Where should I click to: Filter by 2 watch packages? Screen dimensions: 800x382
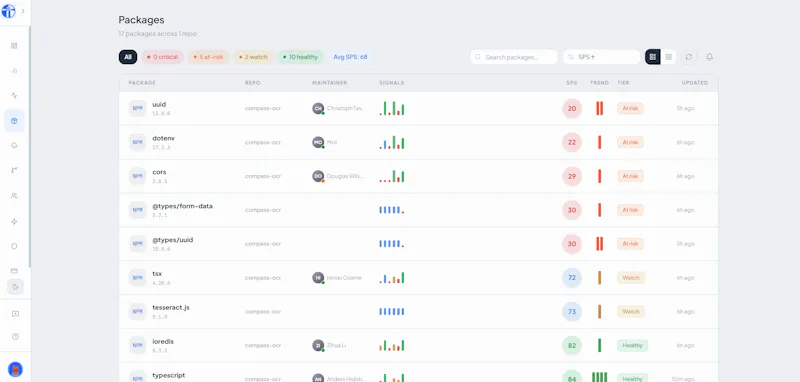253,57
